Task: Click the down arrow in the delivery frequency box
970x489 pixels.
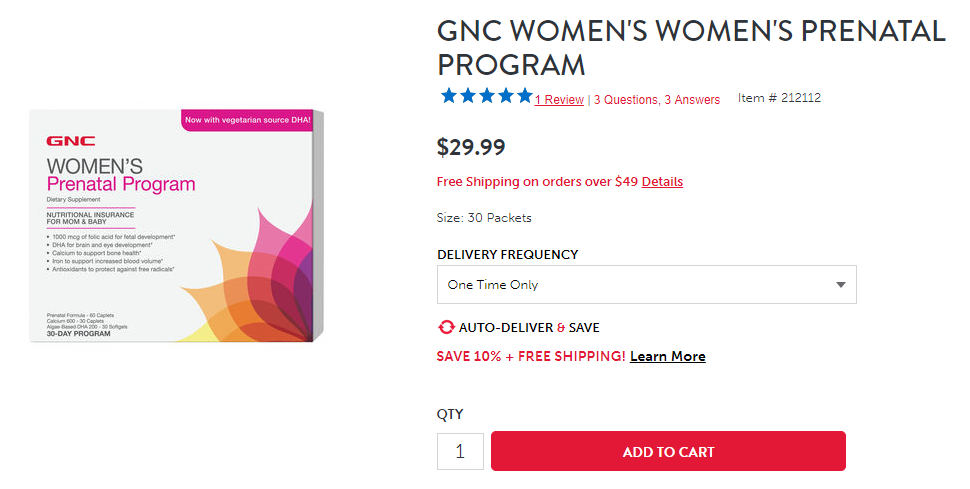Action: pyautogui.click(x=841, y=285)
